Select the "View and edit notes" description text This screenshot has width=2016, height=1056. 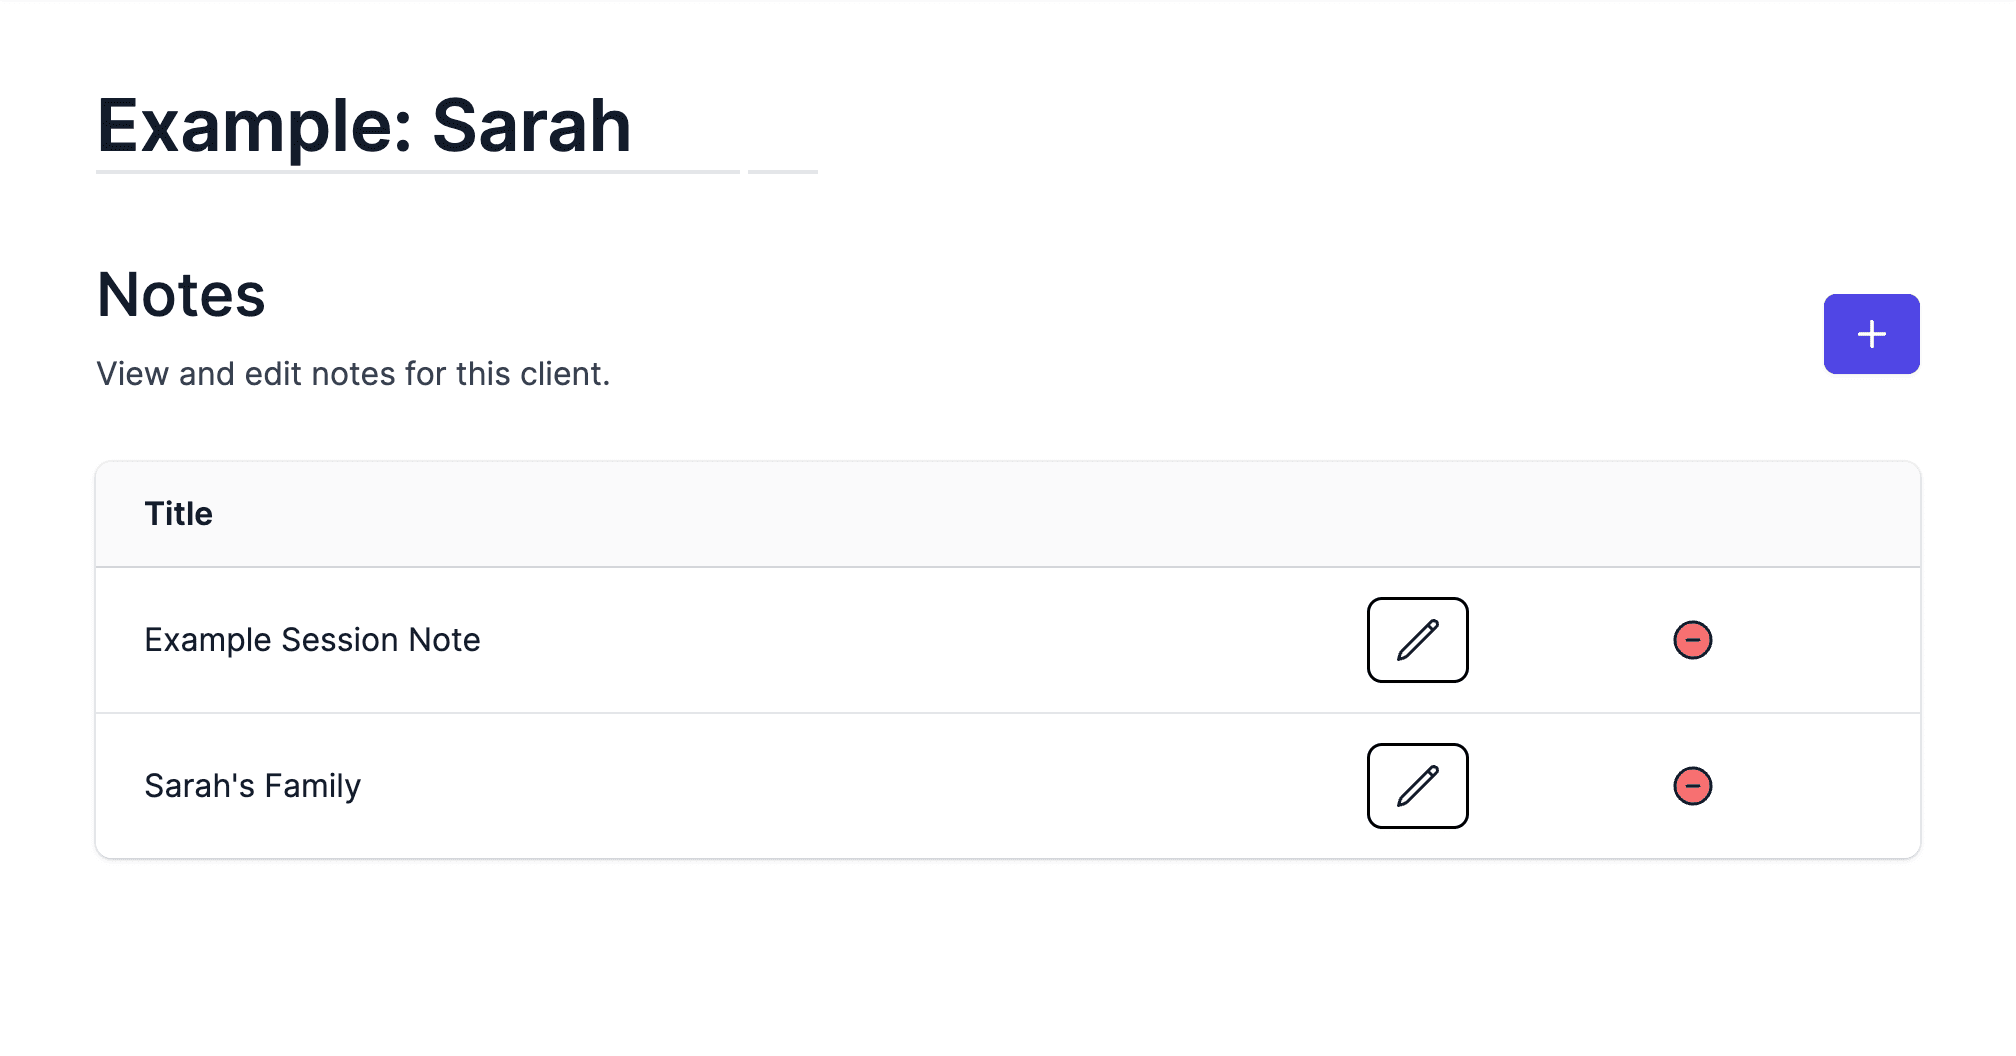click(x=353, y=374)
